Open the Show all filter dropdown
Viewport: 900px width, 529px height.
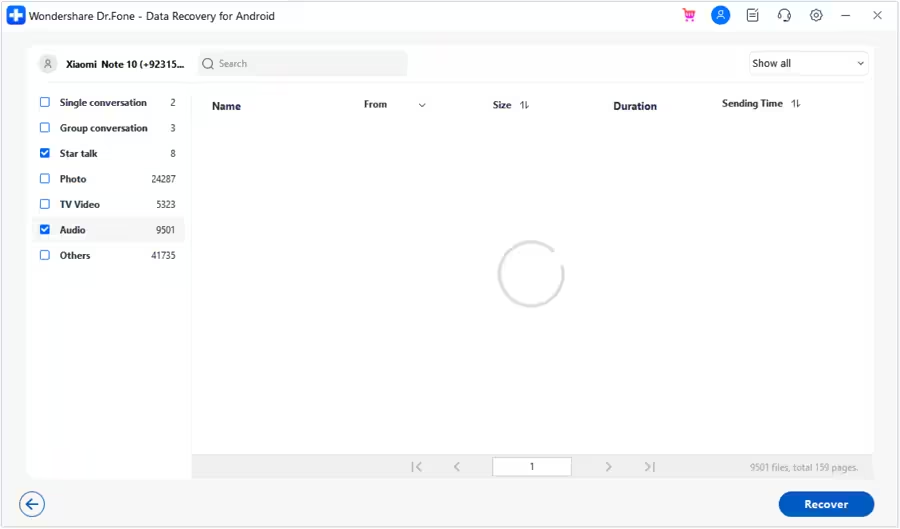pyautogui.click(x=808, y=64)
